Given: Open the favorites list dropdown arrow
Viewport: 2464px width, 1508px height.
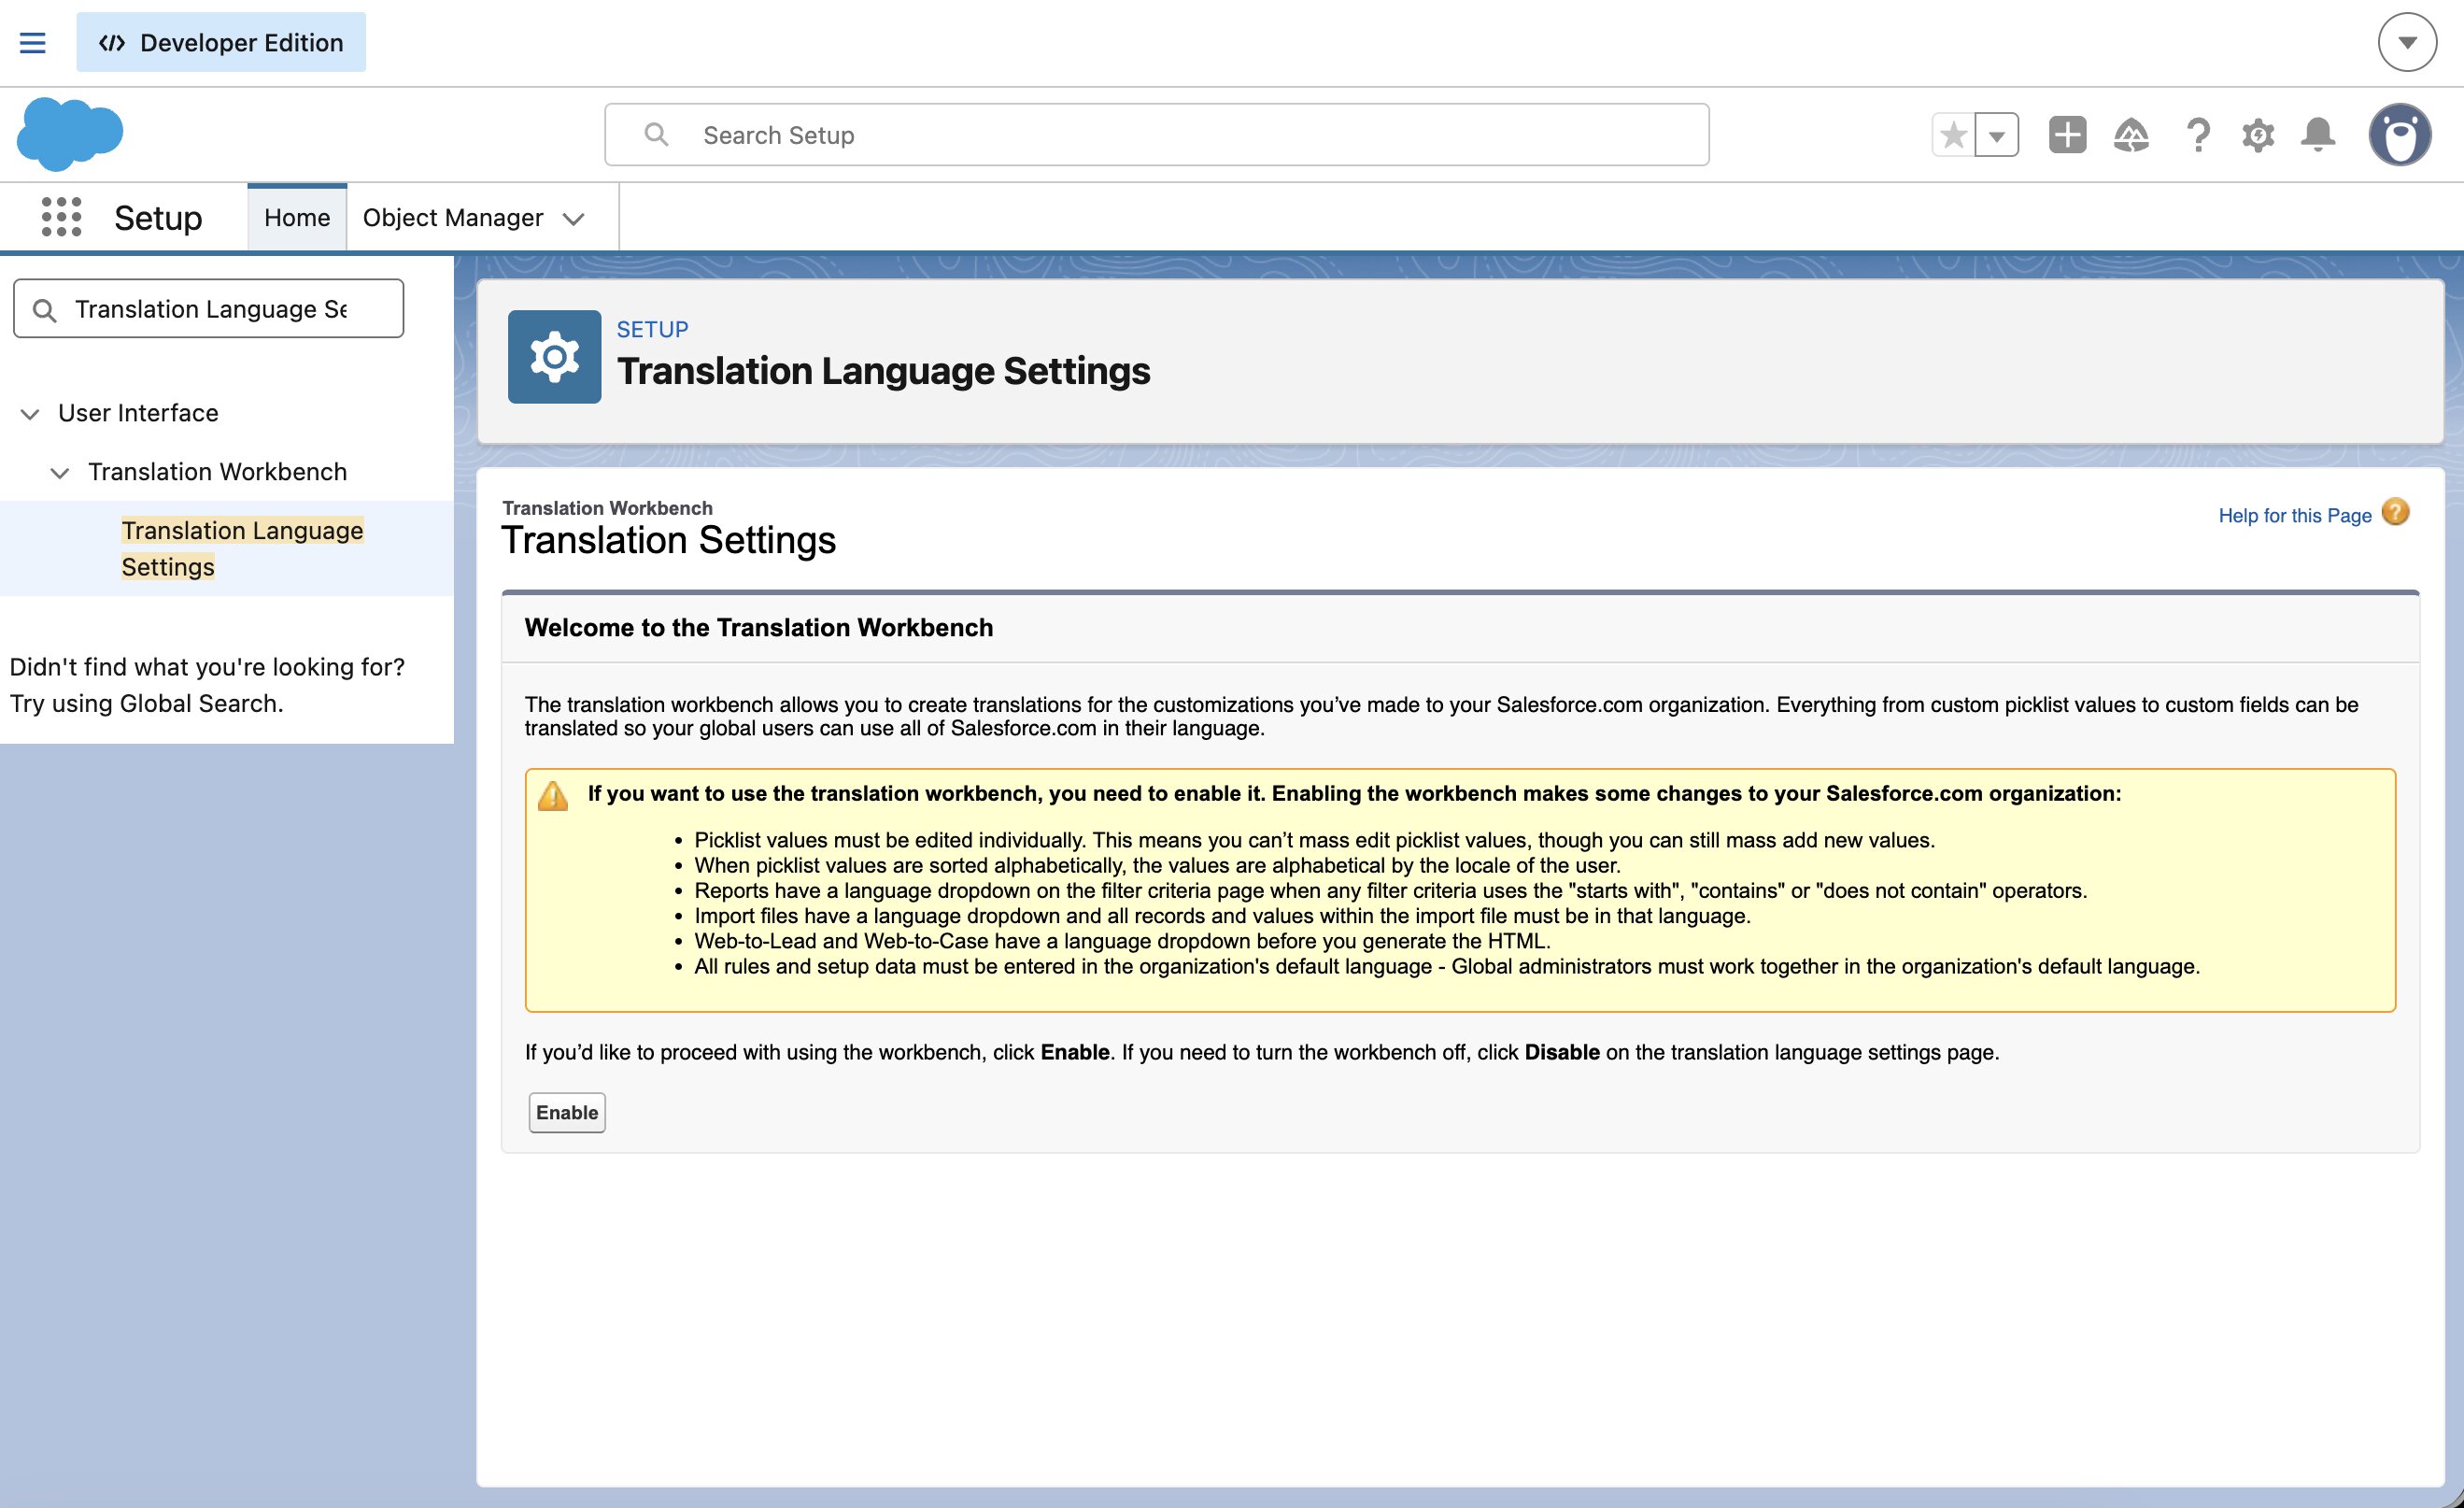Looking at the screenshot, I should tap(1997, 135).
